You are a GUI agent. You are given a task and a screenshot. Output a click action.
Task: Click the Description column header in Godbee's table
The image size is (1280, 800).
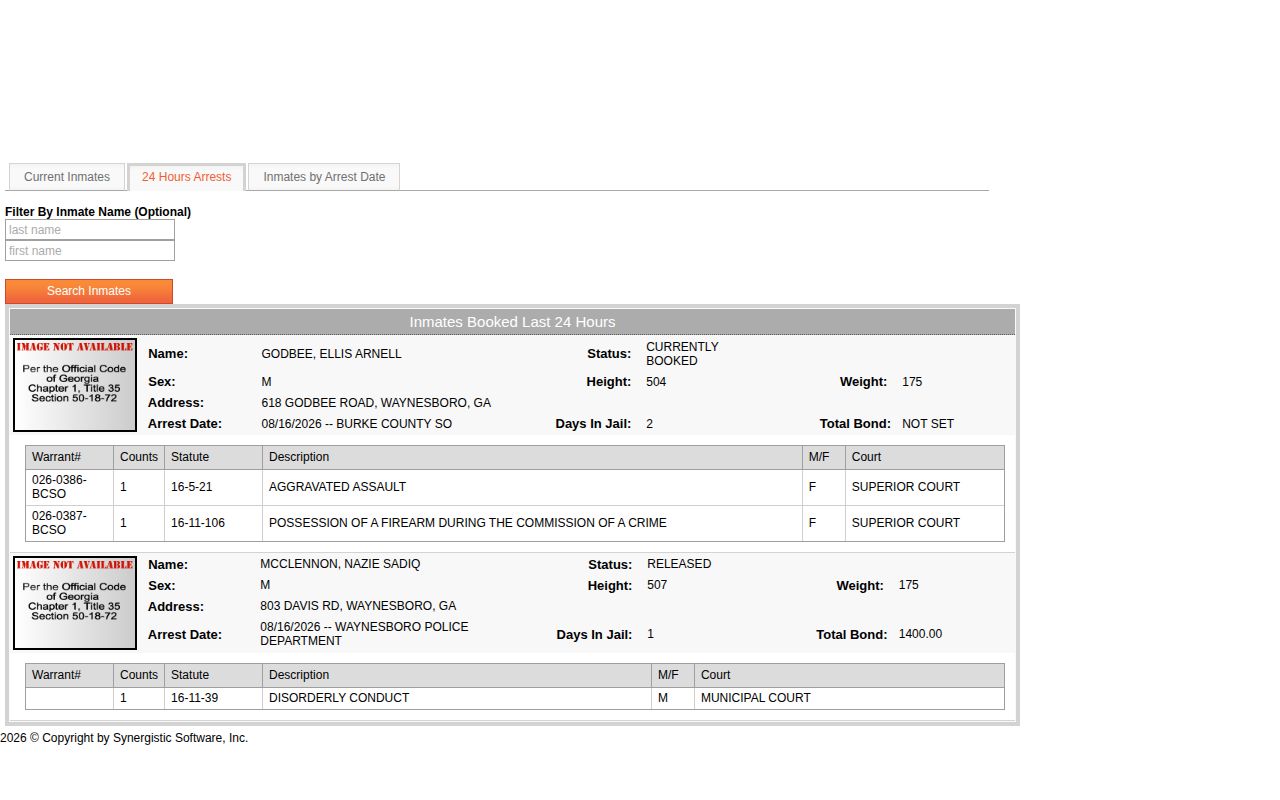point(532,457)
